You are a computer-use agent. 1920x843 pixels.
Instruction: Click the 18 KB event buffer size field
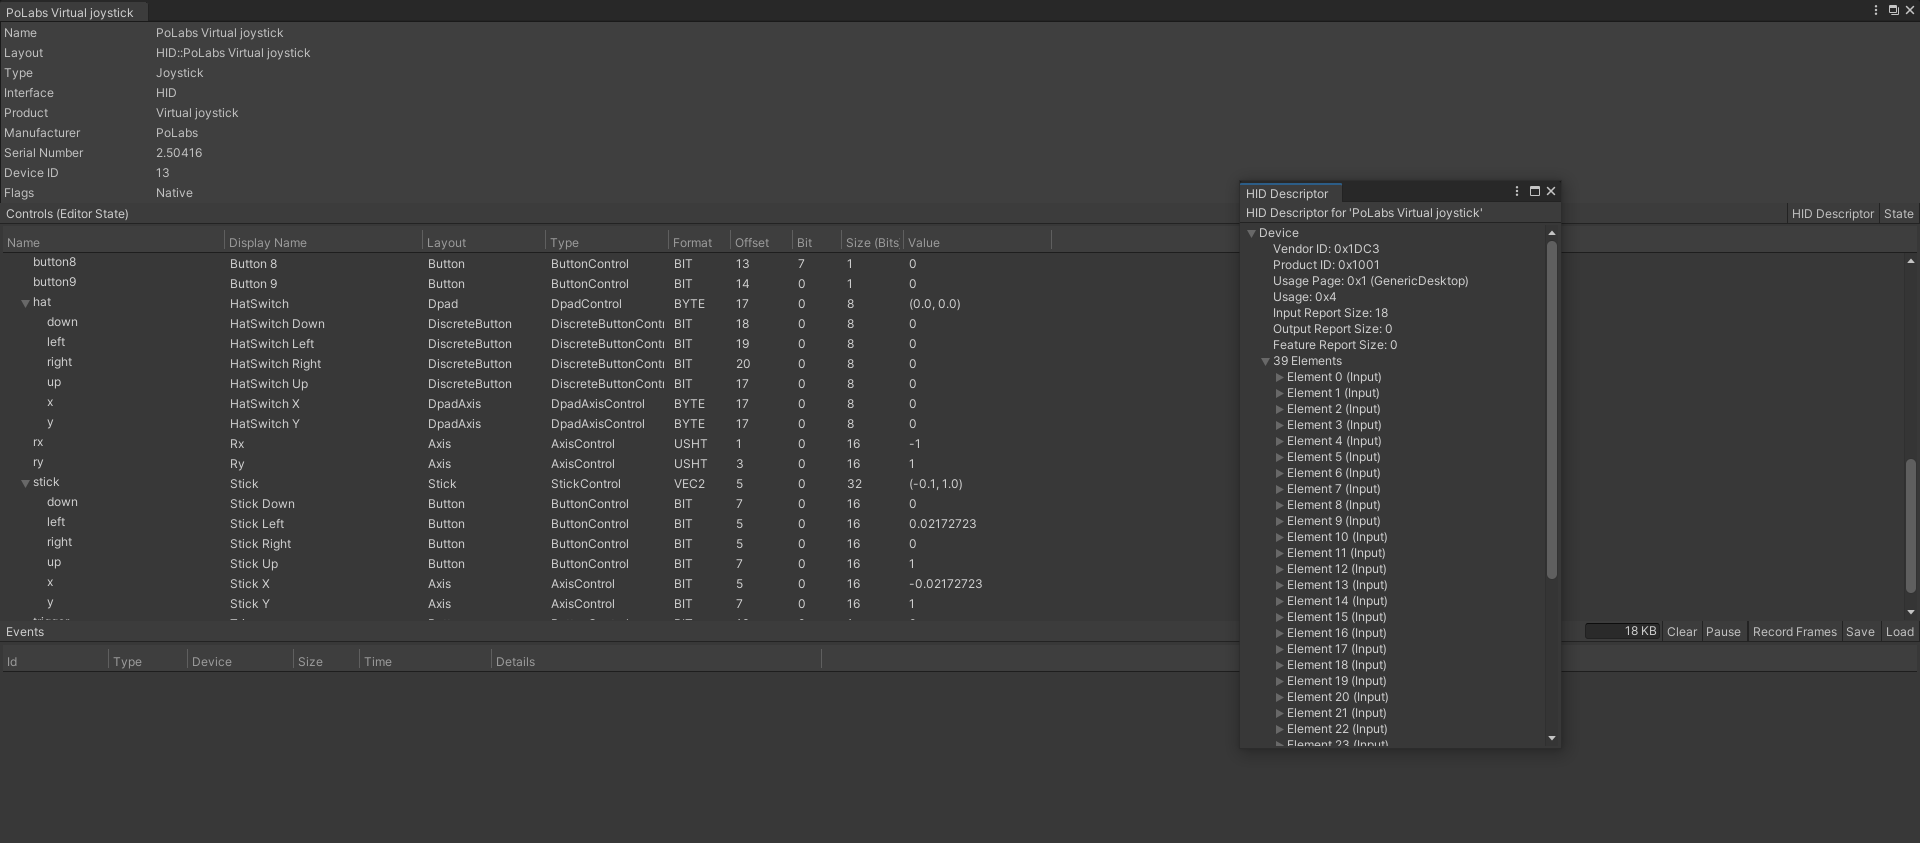tap(1622, 632)
